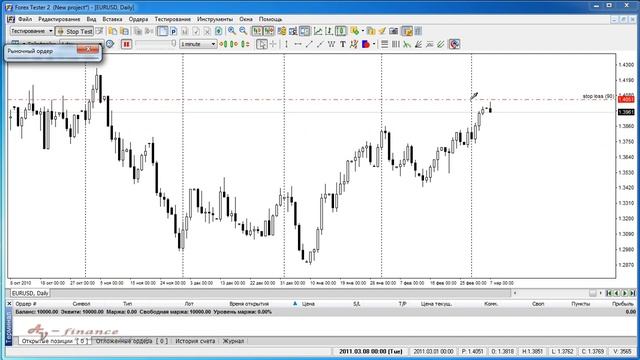Select the shapes tool icon
The height and width of the screenshot is (360, 640).
[365, 44]
